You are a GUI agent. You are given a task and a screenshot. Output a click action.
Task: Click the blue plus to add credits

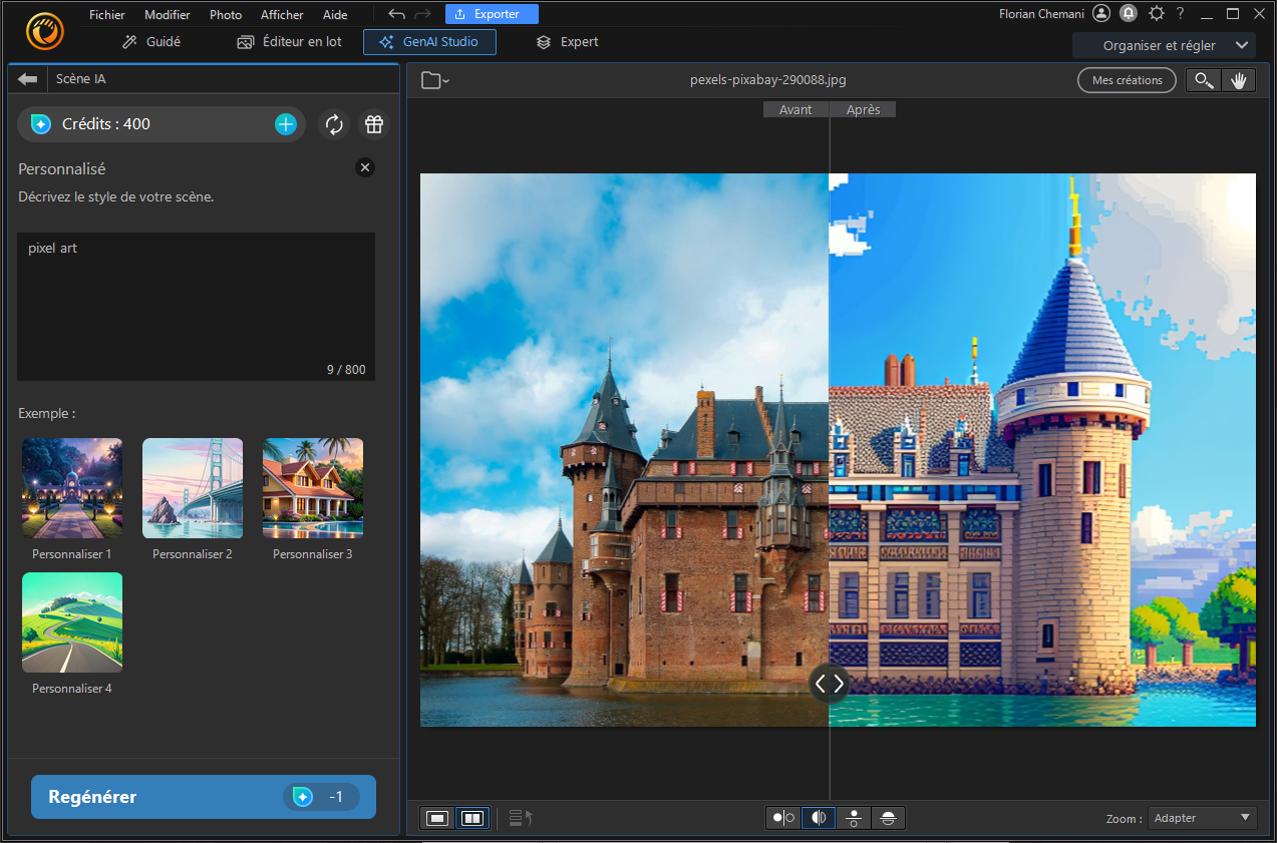coord(286,124)
